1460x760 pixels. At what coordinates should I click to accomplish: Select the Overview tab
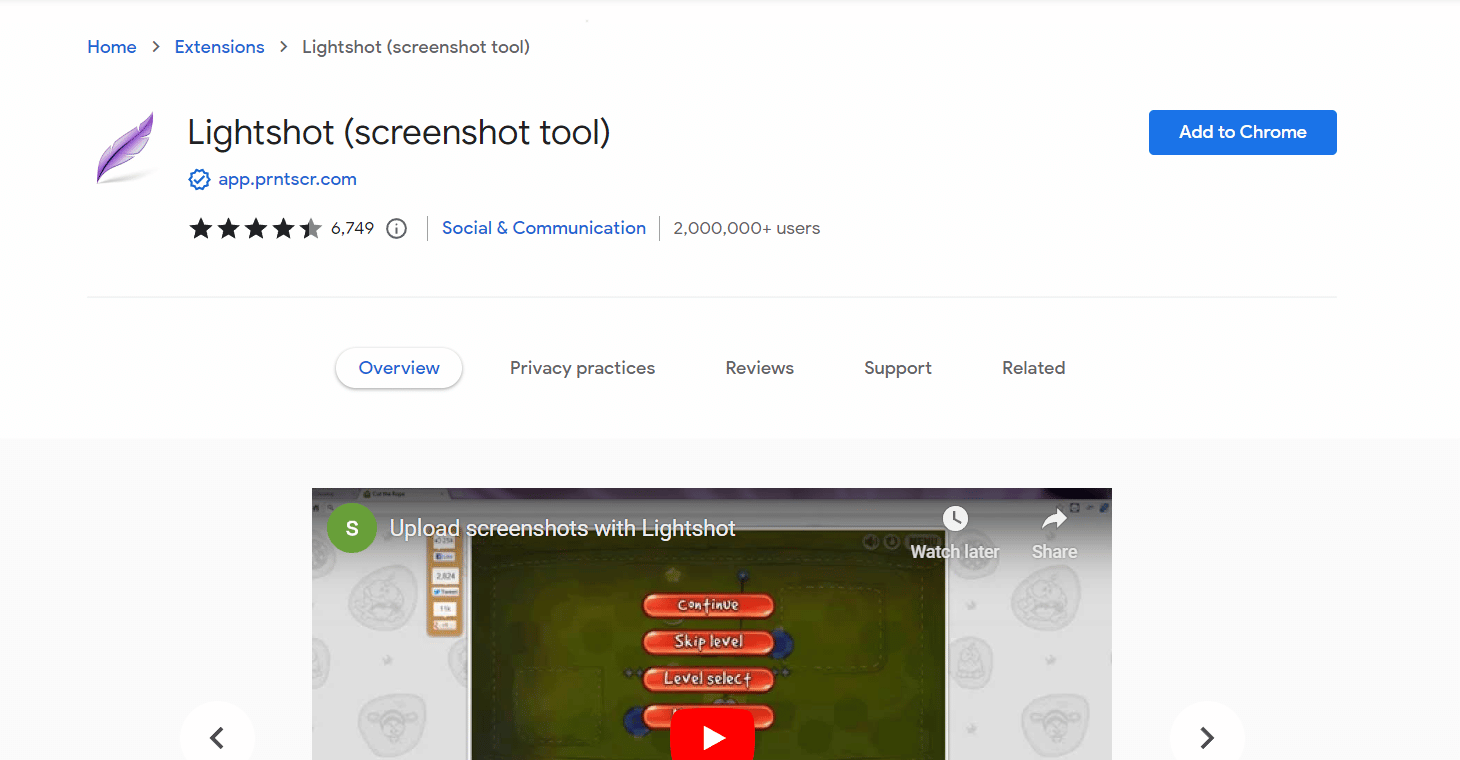[x=399, y=368]
